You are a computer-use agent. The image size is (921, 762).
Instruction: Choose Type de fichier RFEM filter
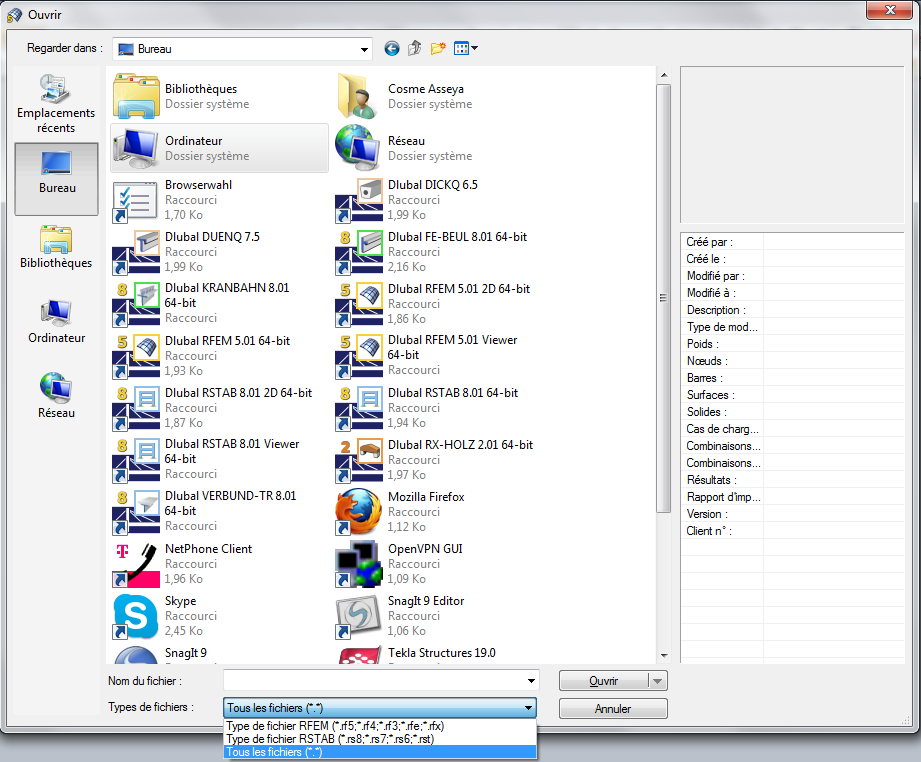pyautogui.click(x=379, y=726)
